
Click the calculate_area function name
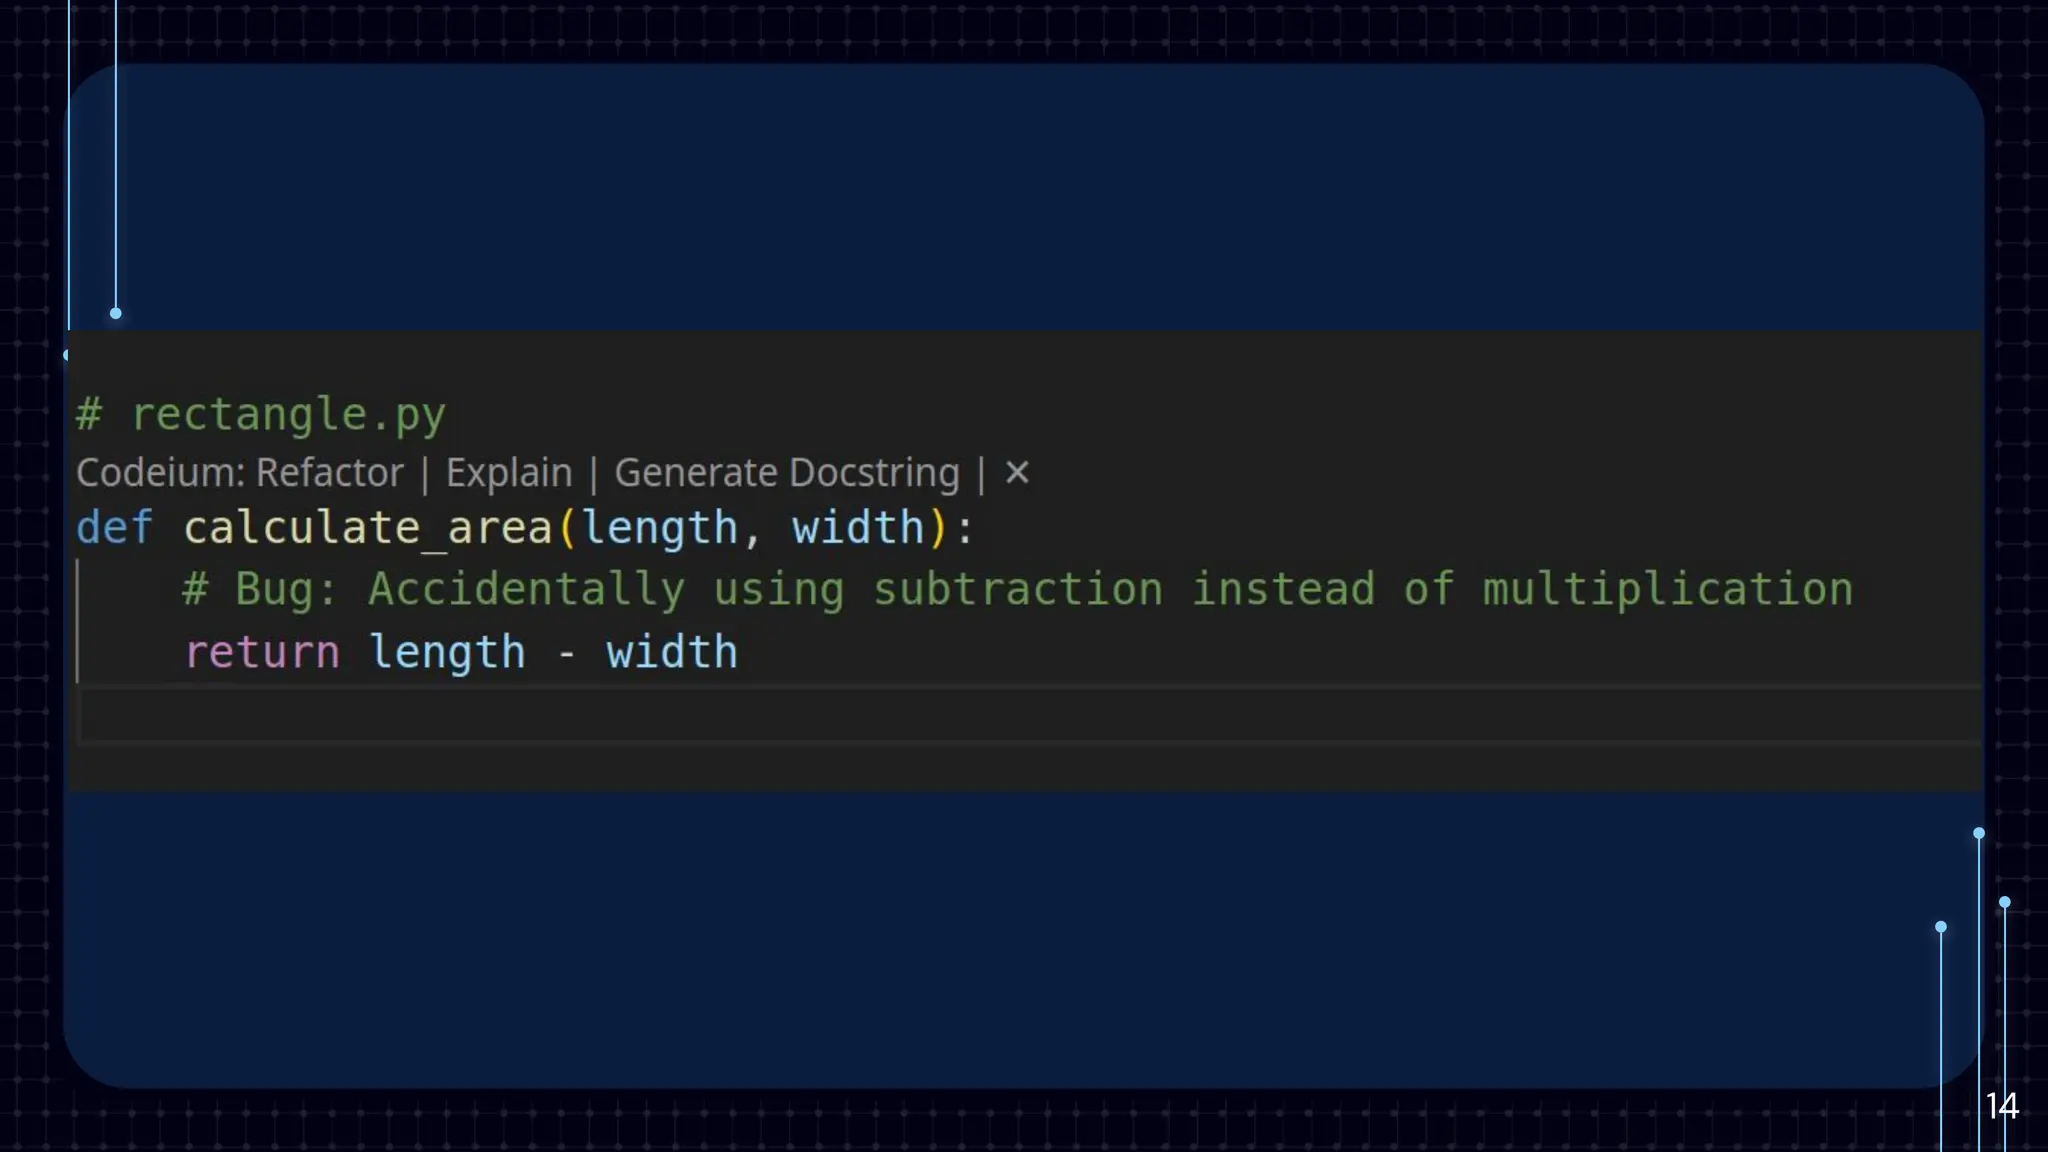[367, 528]
